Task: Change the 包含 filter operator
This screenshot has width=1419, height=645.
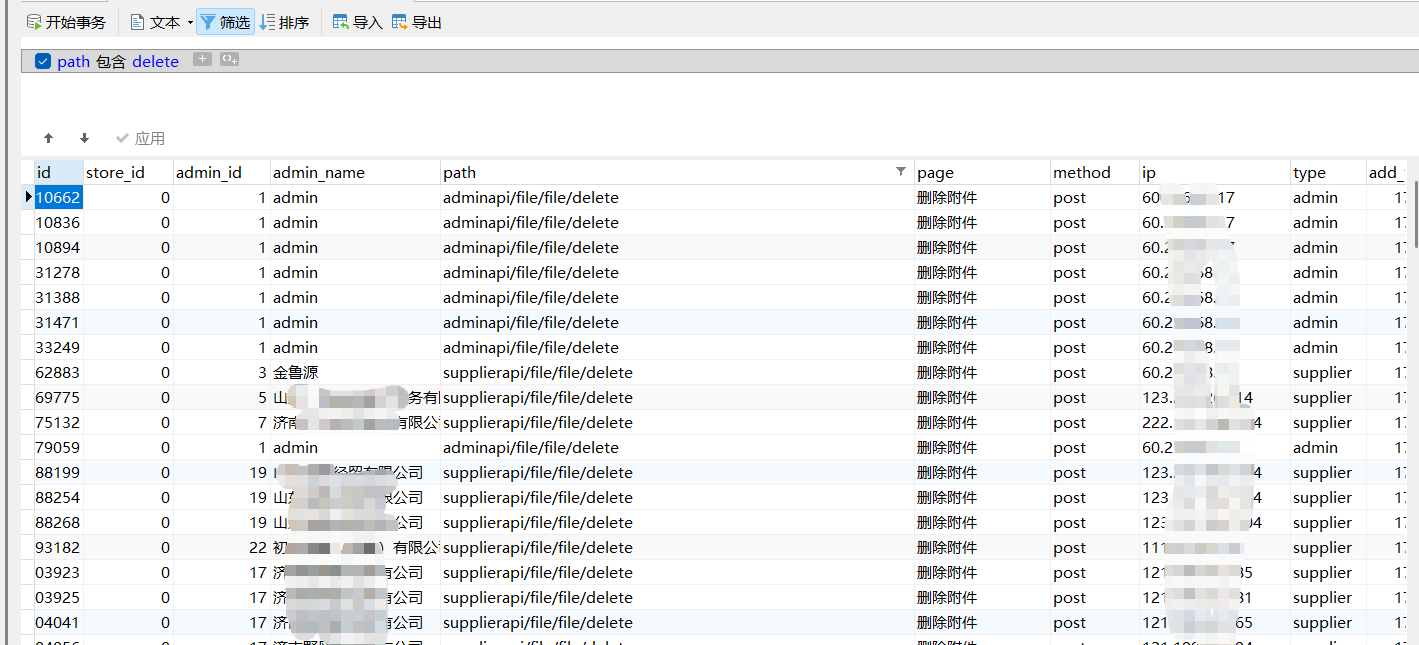Action: point(111,61)
